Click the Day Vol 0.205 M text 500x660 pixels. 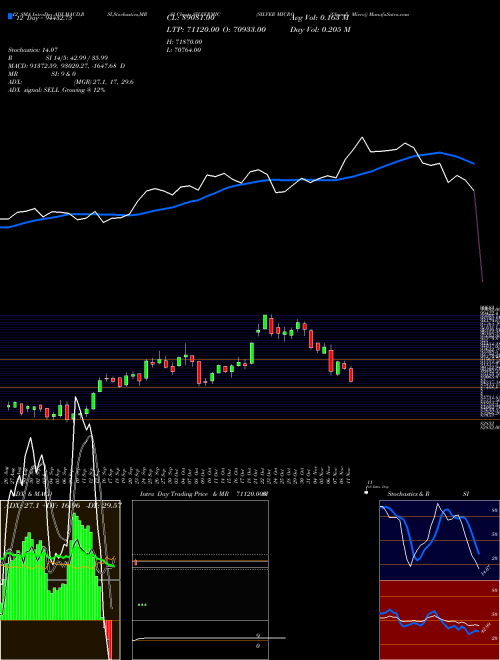tap(320, 29)
